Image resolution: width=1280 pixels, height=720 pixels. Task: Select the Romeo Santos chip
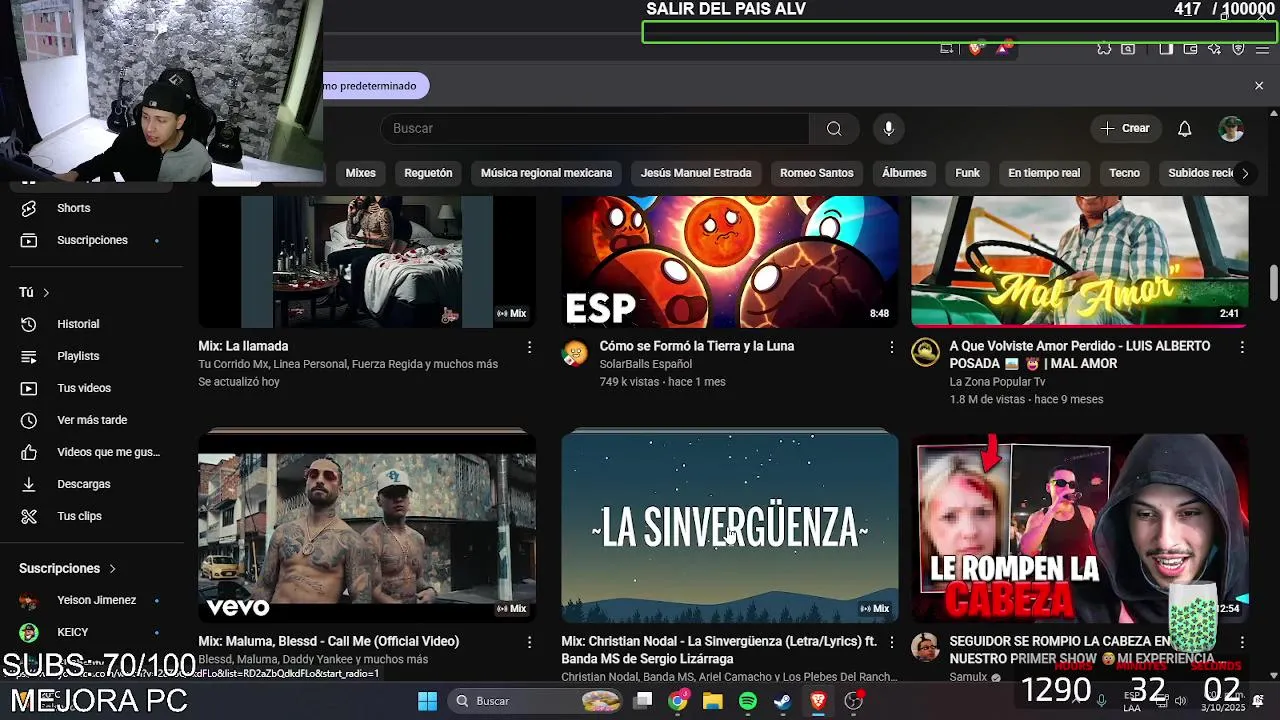tap(816, 173)
